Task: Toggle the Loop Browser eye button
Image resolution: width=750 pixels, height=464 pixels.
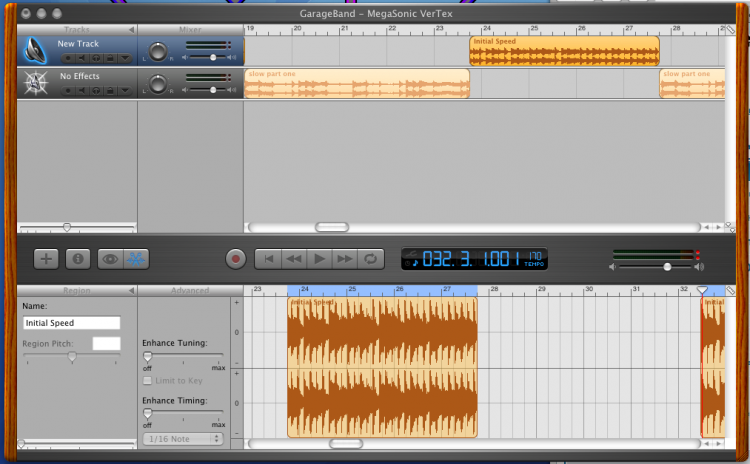Action: pos(110,259)
